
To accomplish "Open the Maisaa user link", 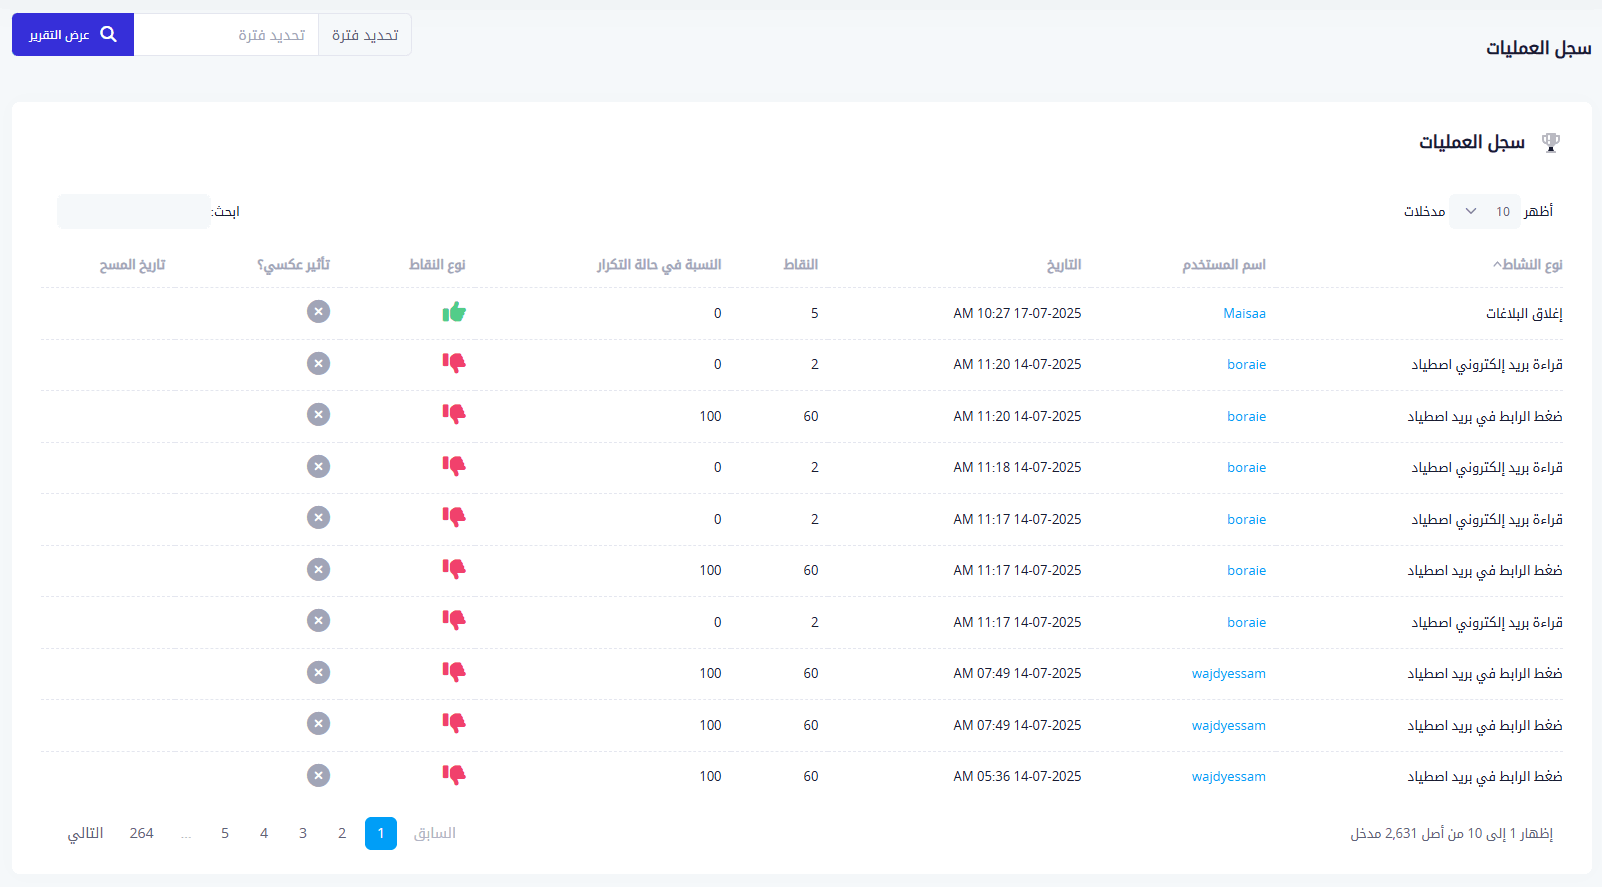I will pyautogui.click(x=1244, y=313).
